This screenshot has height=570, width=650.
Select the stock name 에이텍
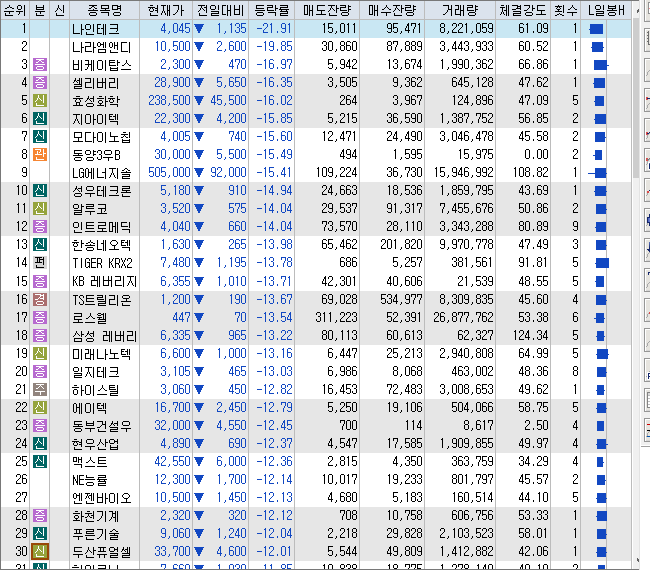(90, 407)
